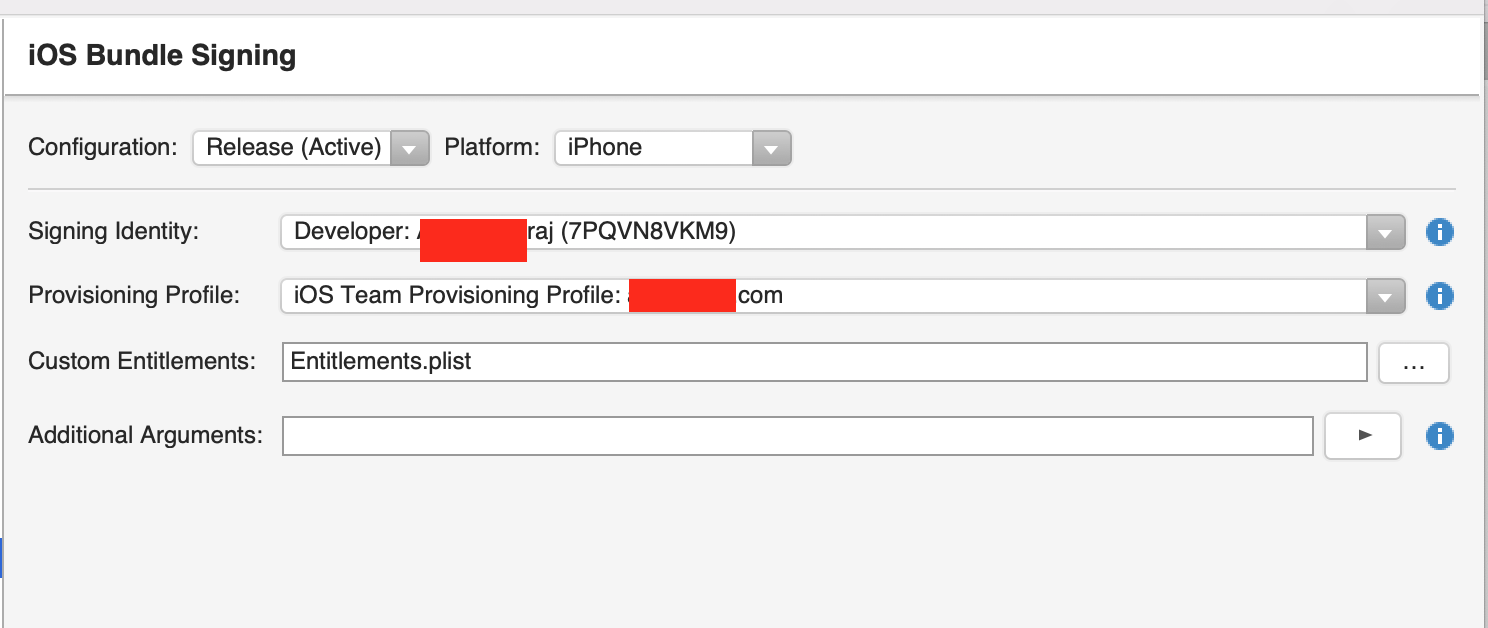Viewport: 1488px width, 628px height.
Task: Click inside the Entitlements.plist field
Action: [825, 362]
